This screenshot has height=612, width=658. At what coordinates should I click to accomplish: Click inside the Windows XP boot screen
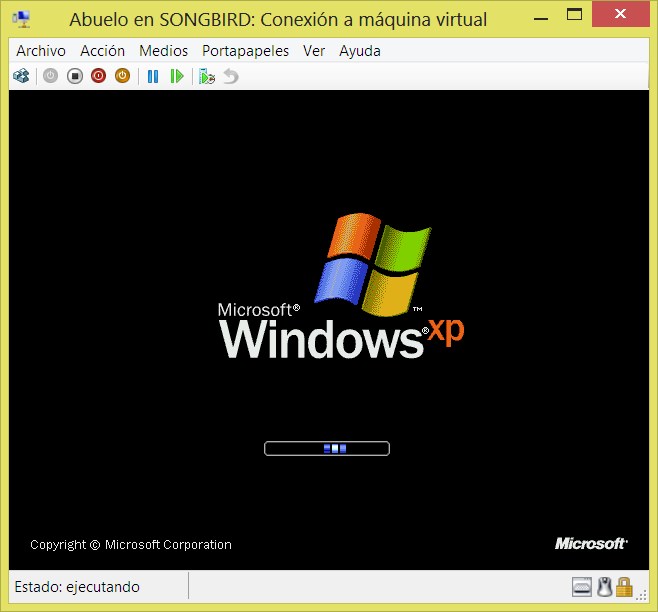329,330
